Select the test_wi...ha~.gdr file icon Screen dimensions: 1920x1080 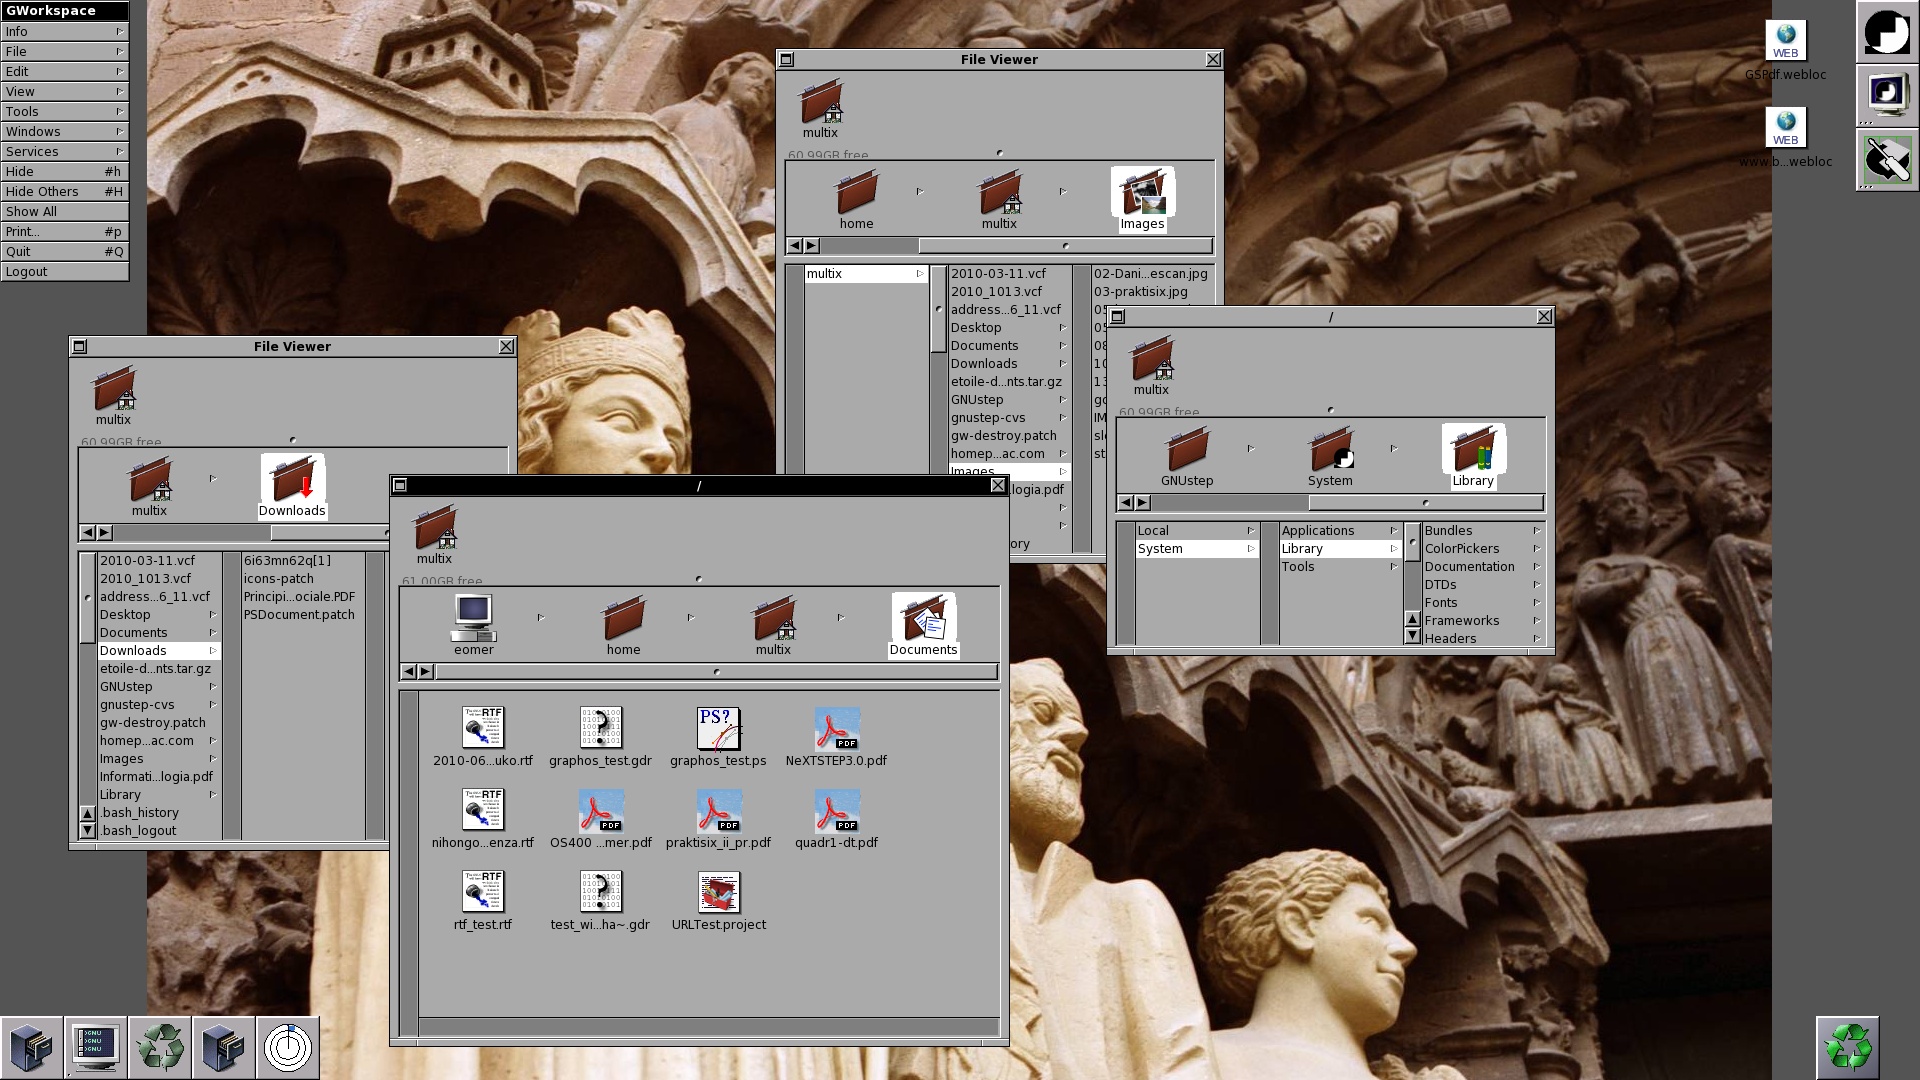pyautogui.click(x=600, y=893)
